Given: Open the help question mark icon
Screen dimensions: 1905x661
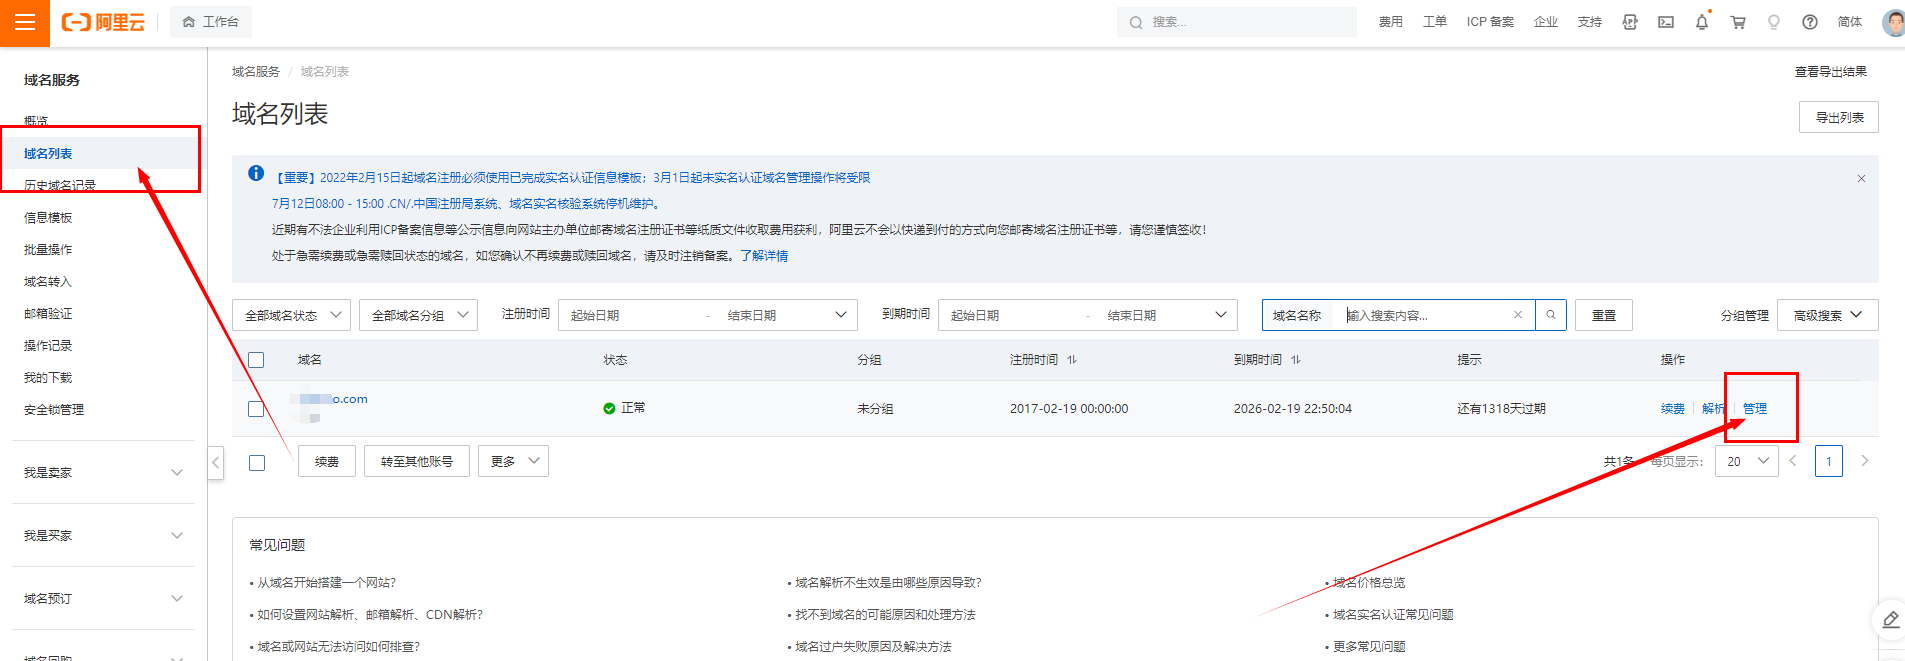Looking at the screenshot, I should (x=1810, y=22).
